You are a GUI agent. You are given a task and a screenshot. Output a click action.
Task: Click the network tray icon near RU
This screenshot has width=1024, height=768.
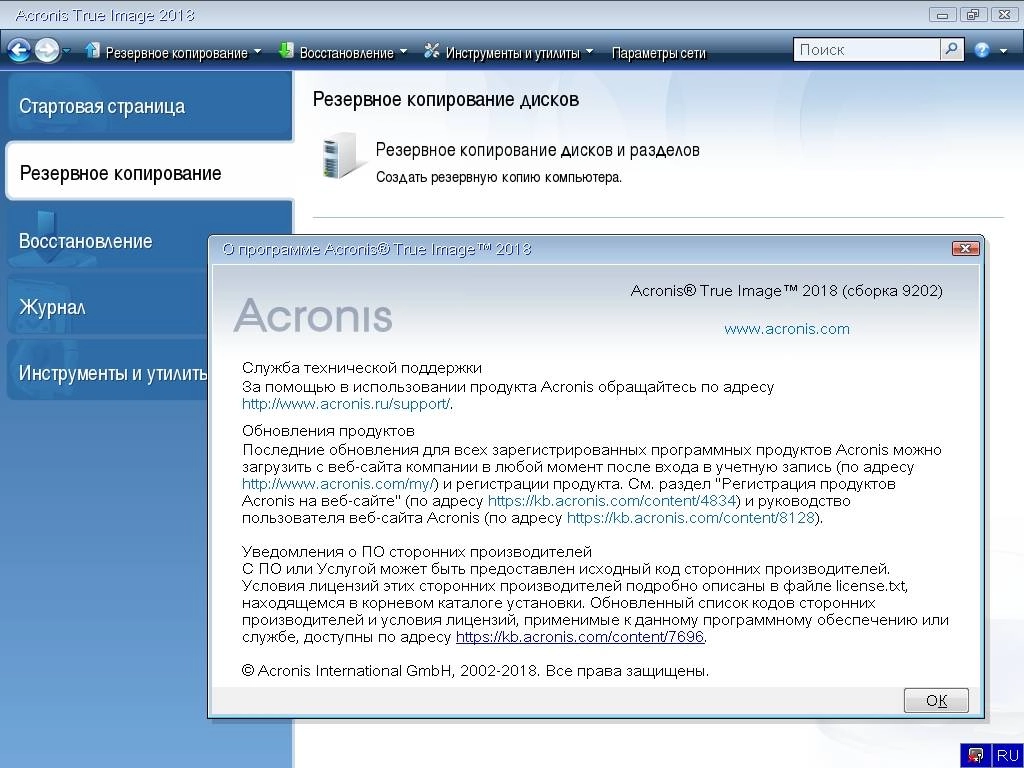[x=976, y=756]
